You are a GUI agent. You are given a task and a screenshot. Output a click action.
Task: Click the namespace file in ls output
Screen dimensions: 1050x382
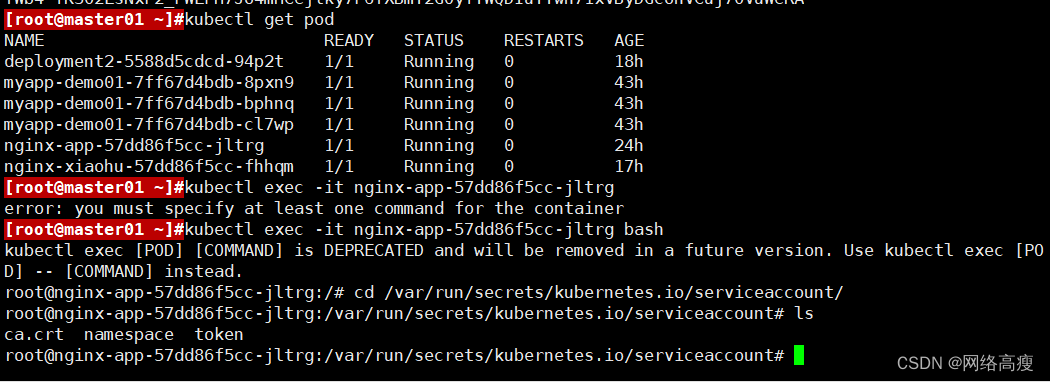(129, 334)
